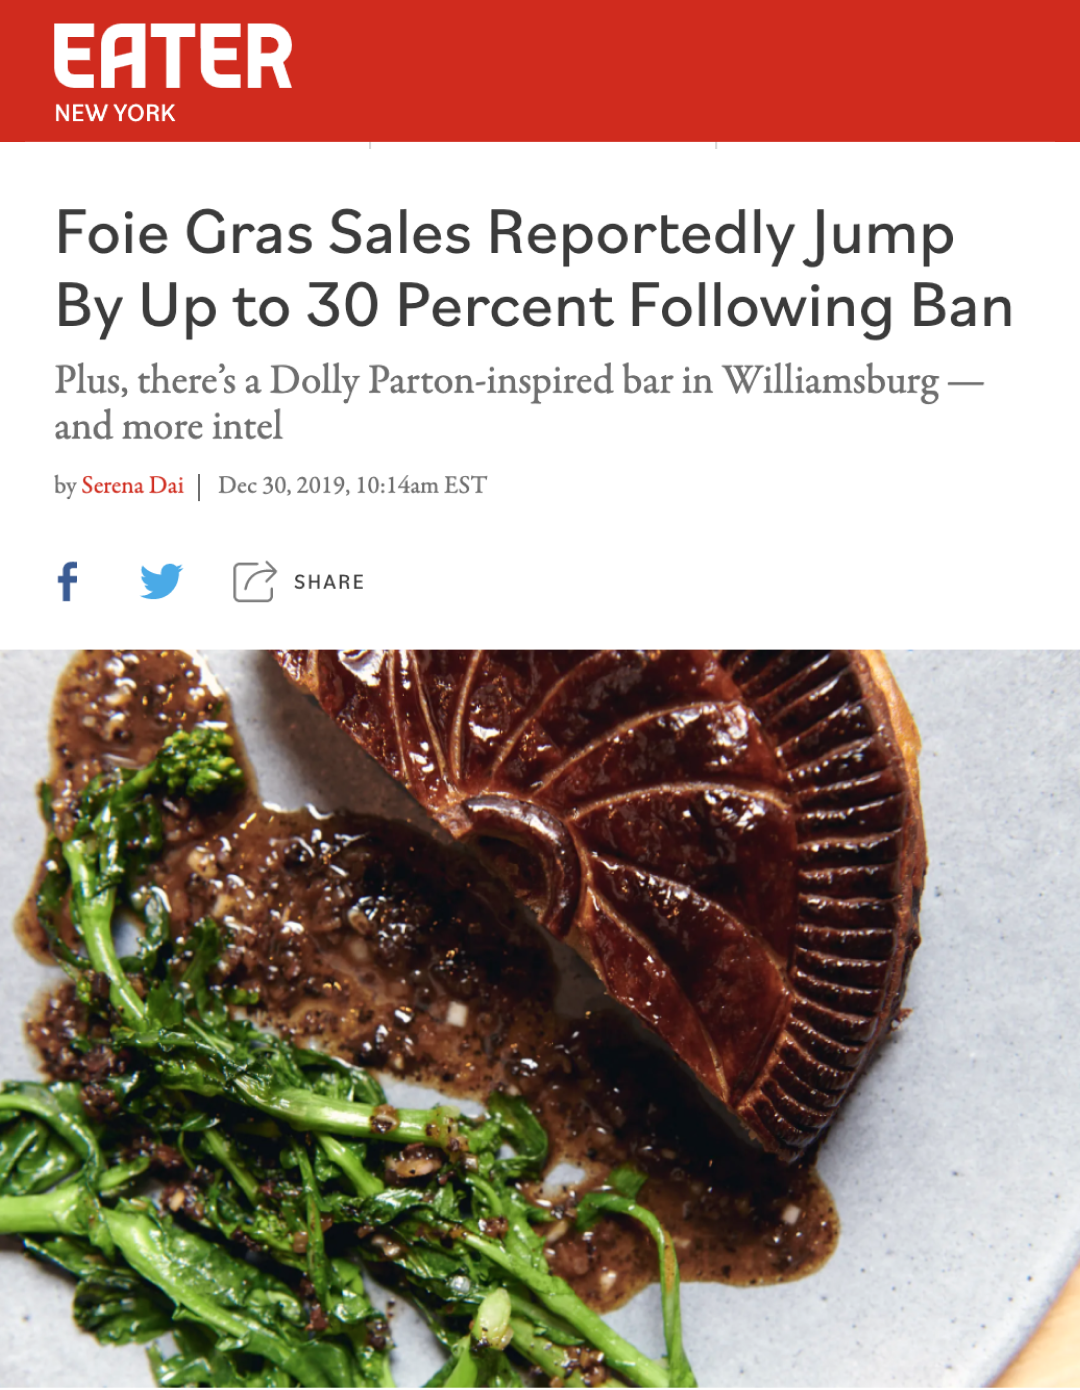Open the SHARE text label
1080x1390 pixels.
click(329, 582)
